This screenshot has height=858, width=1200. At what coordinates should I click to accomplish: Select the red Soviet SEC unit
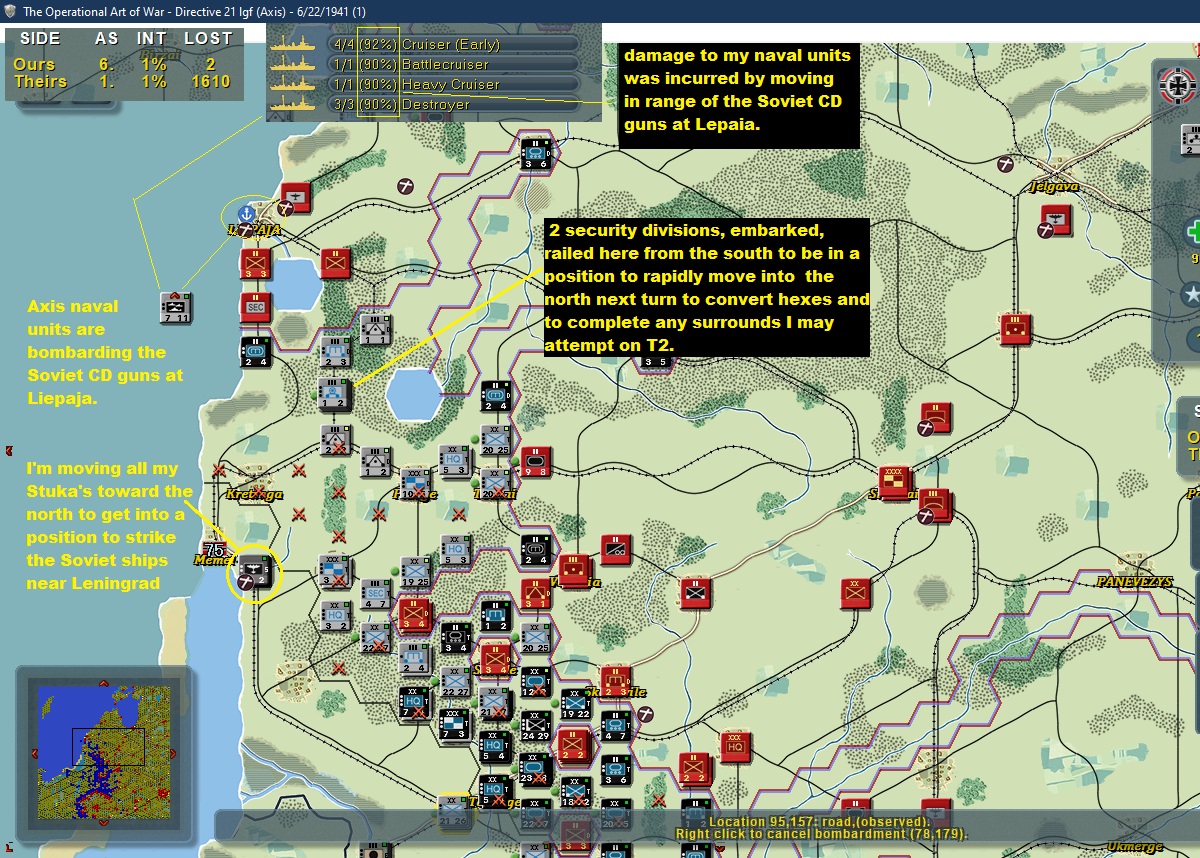click(x=255, y=308)
